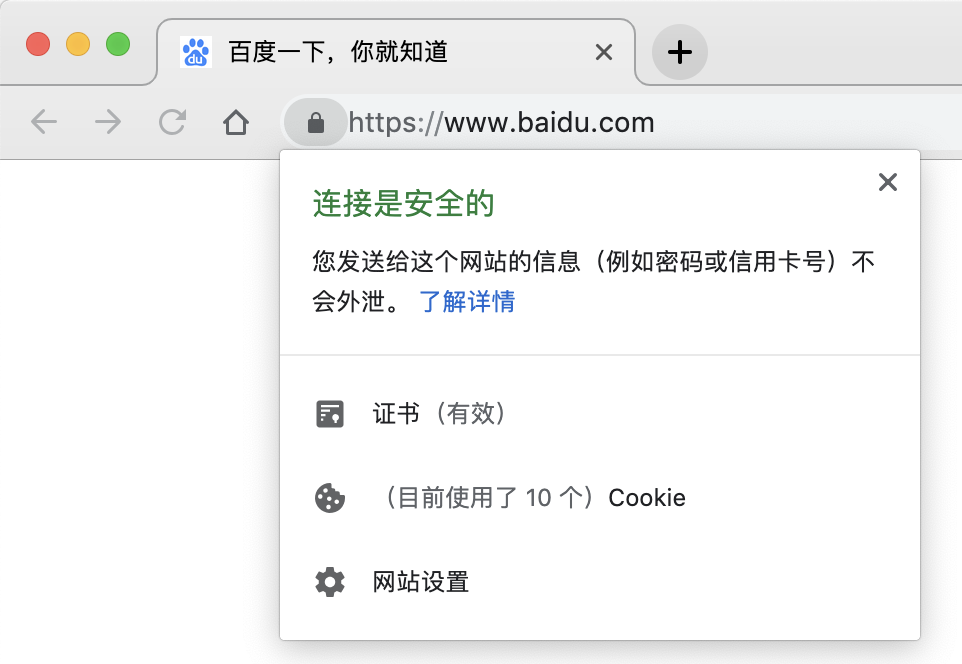
Task: Click the www.baidu.com URL field
Action: pyautogui.click(x=549, y=123)
